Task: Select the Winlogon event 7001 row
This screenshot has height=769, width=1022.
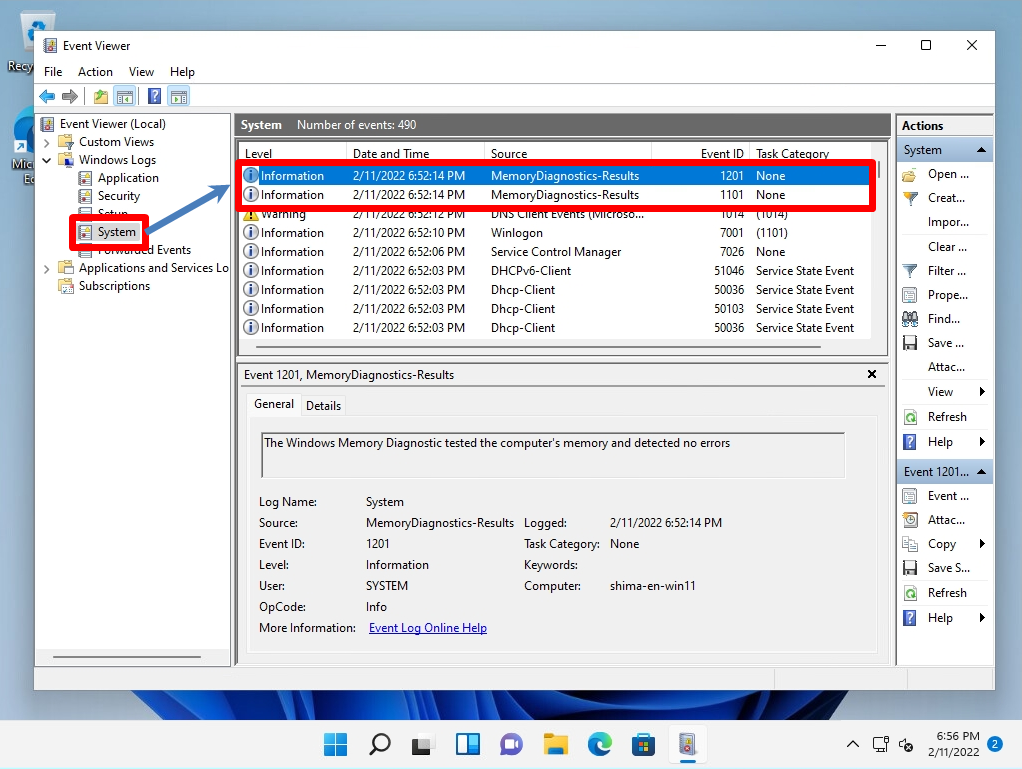Action: 555,233
